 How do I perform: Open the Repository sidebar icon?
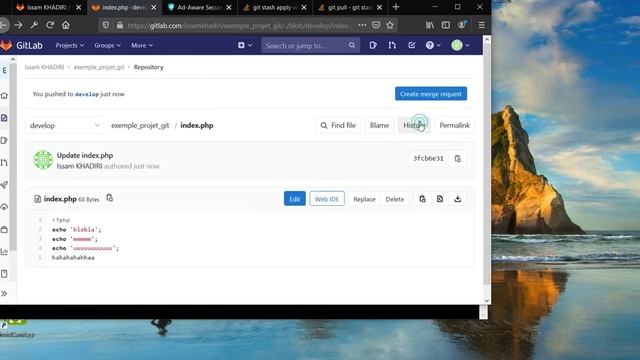pos(4,118)
